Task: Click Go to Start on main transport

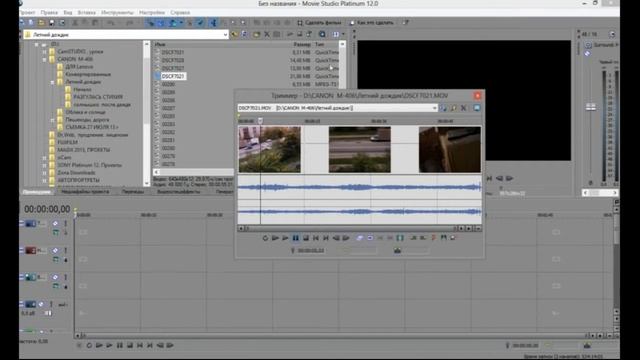Action: (x=140, y=345)
